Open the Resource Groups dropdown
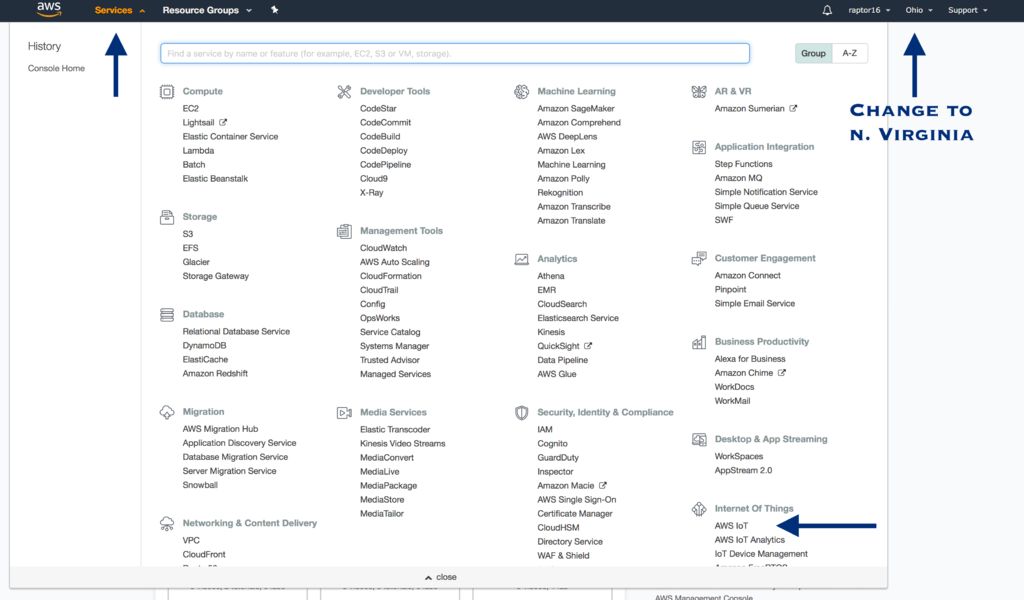This screenshot has height=600, width=1024. click(x=207, y=10)
